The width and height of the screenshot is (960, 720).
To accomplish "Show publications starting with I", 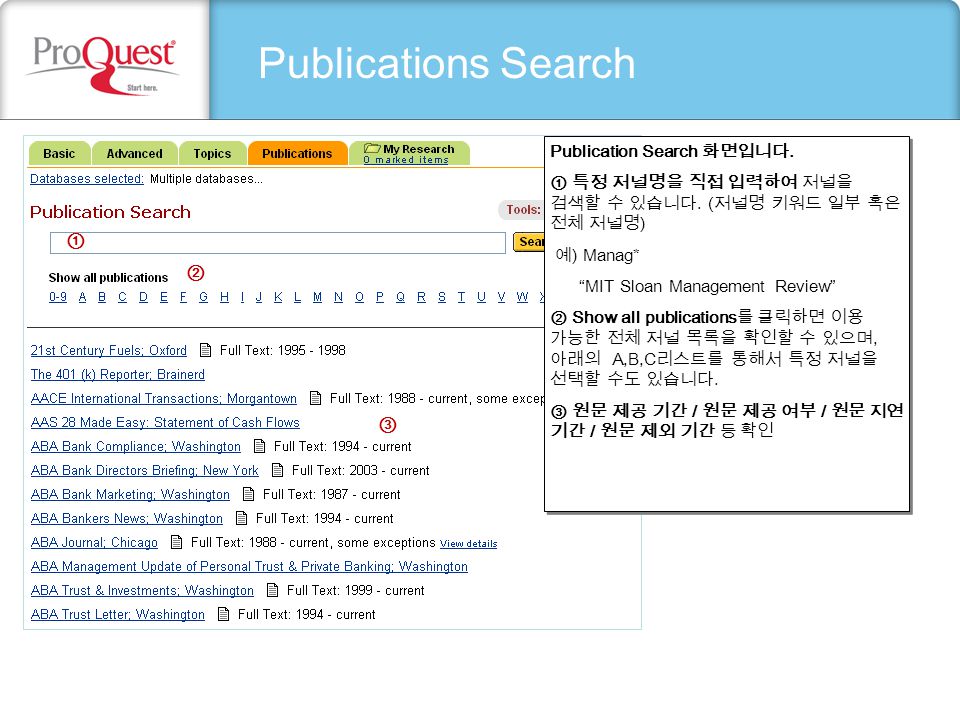I will point(242,297).
